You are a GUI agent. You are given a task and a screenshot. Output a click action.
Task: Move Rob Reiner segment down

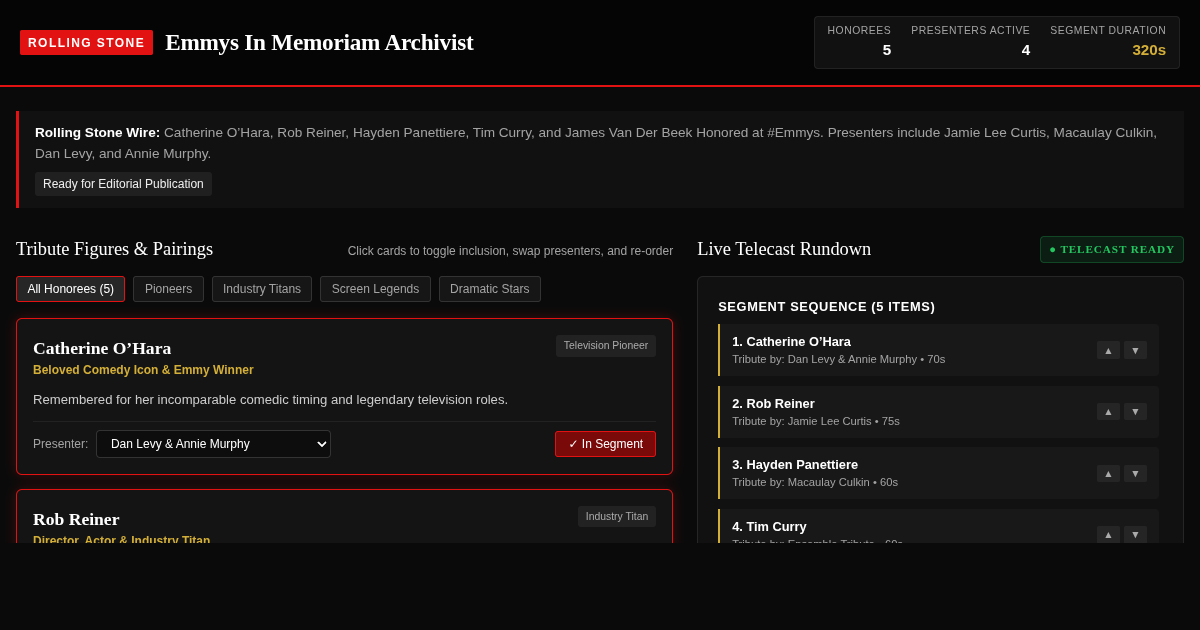(x=1135, y=412)
